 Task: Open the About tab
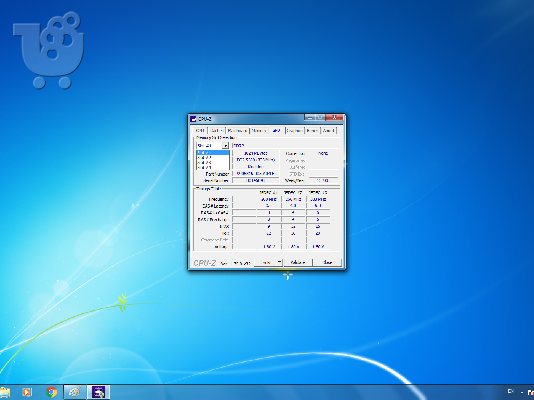(x=329, y=130)
